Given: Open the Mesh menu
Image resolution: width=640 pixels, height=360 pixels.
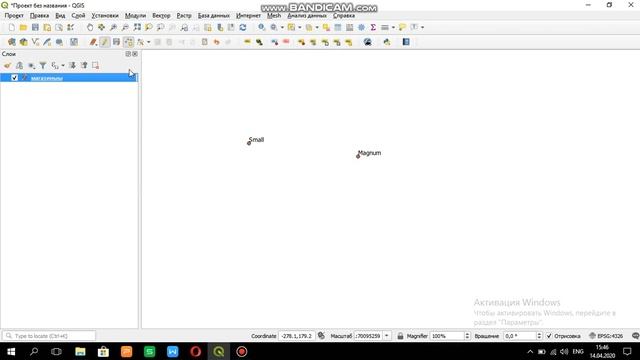Looking at the screenshot, I should point(274,16).
